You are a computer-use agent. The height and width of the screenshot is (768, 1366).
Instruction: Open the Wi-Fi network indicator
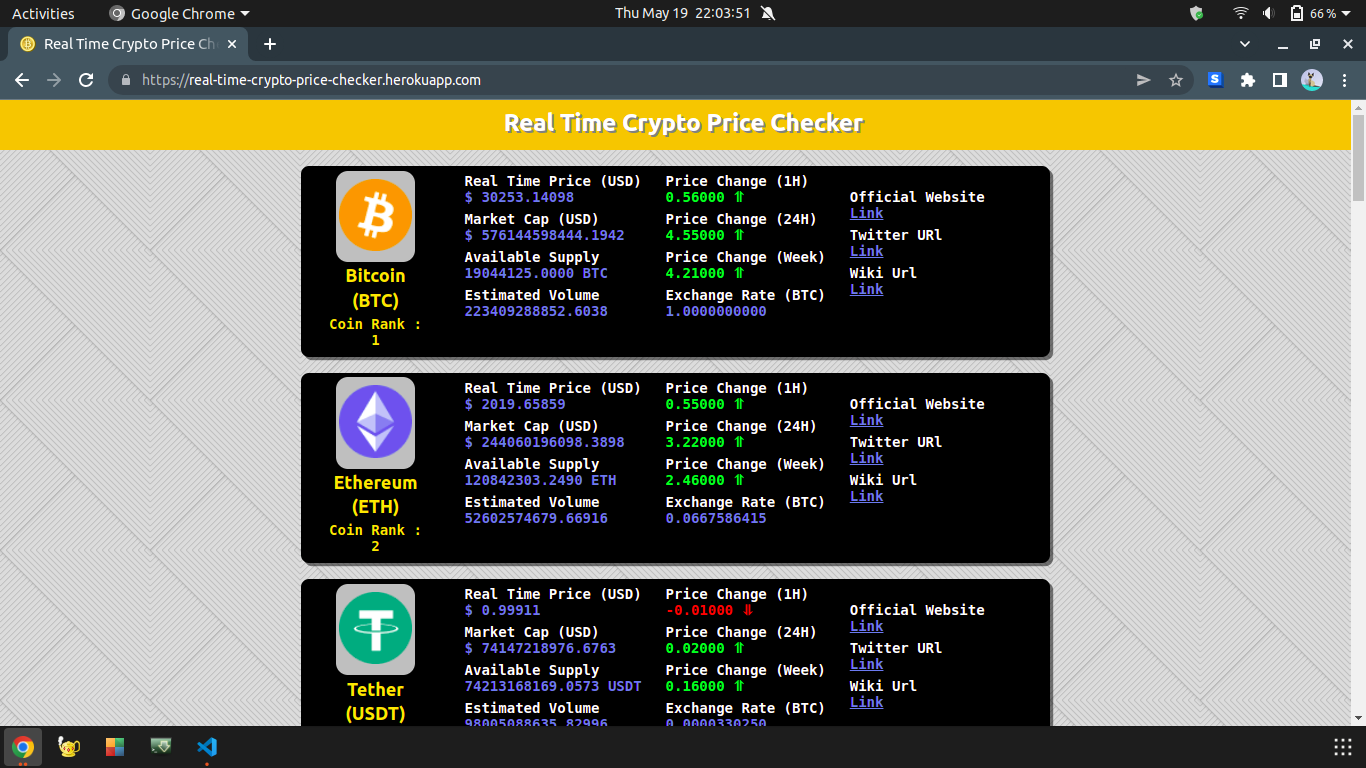coord(1241,13)
